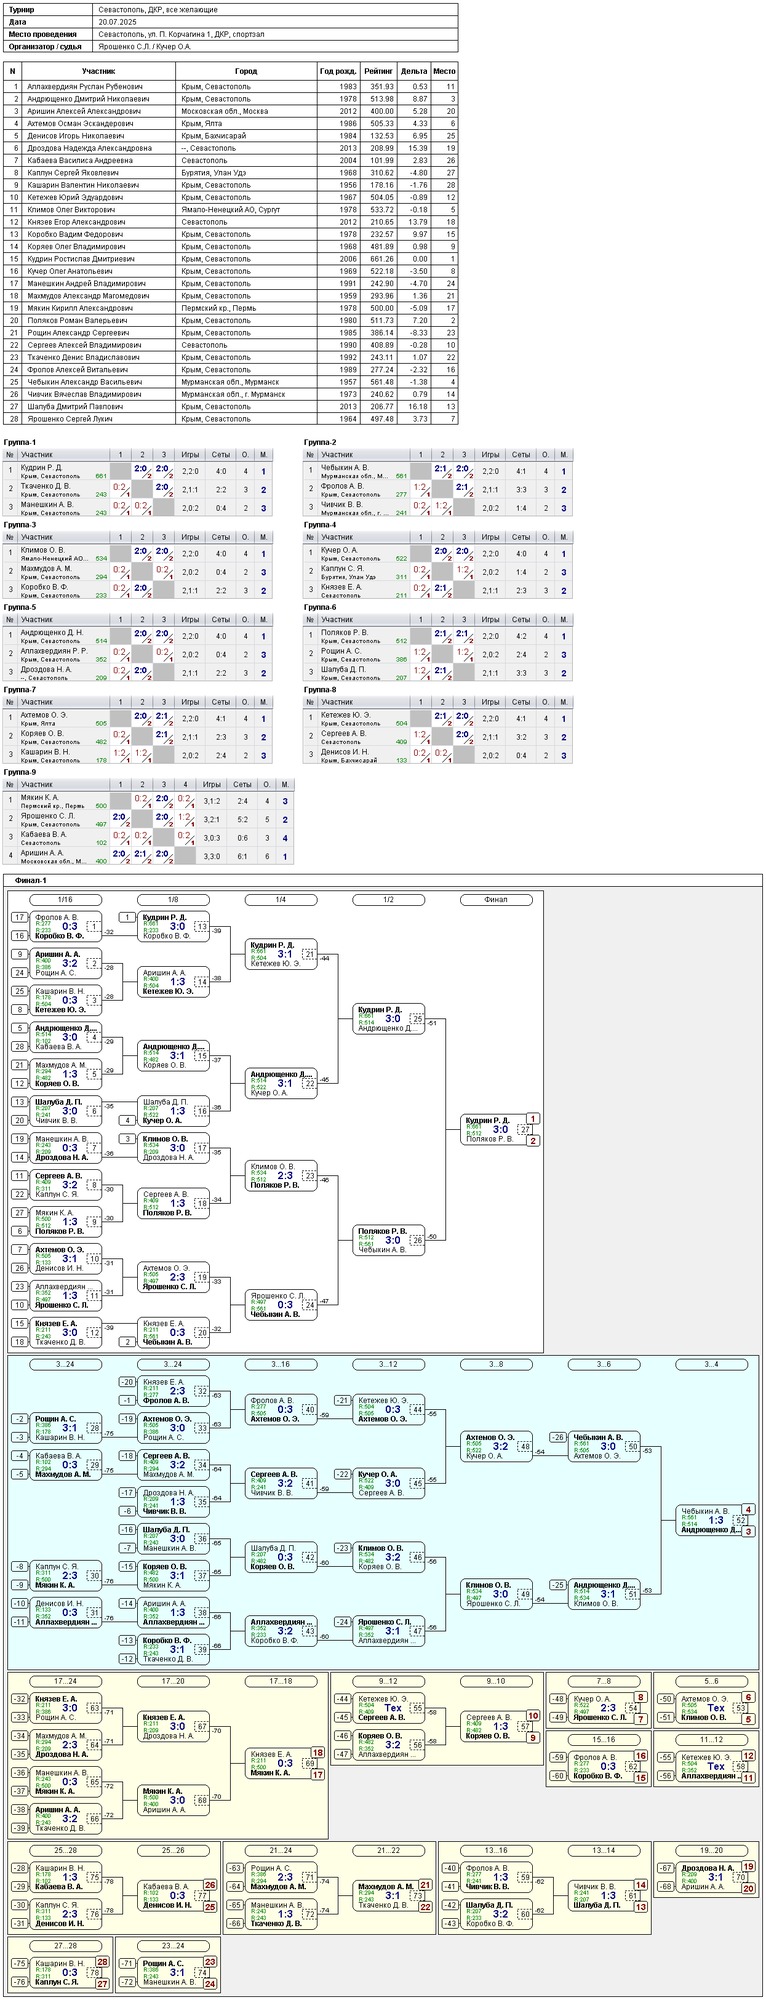Select participant "Дроздова Надежда Александровна"
The image size is (766, 2000).
click(89, 148)
